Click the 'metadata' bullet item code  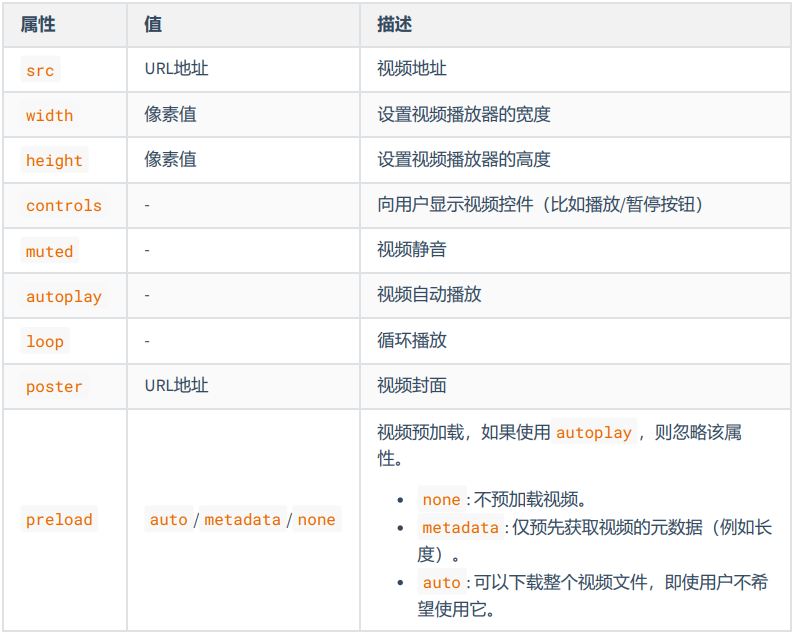460,528
